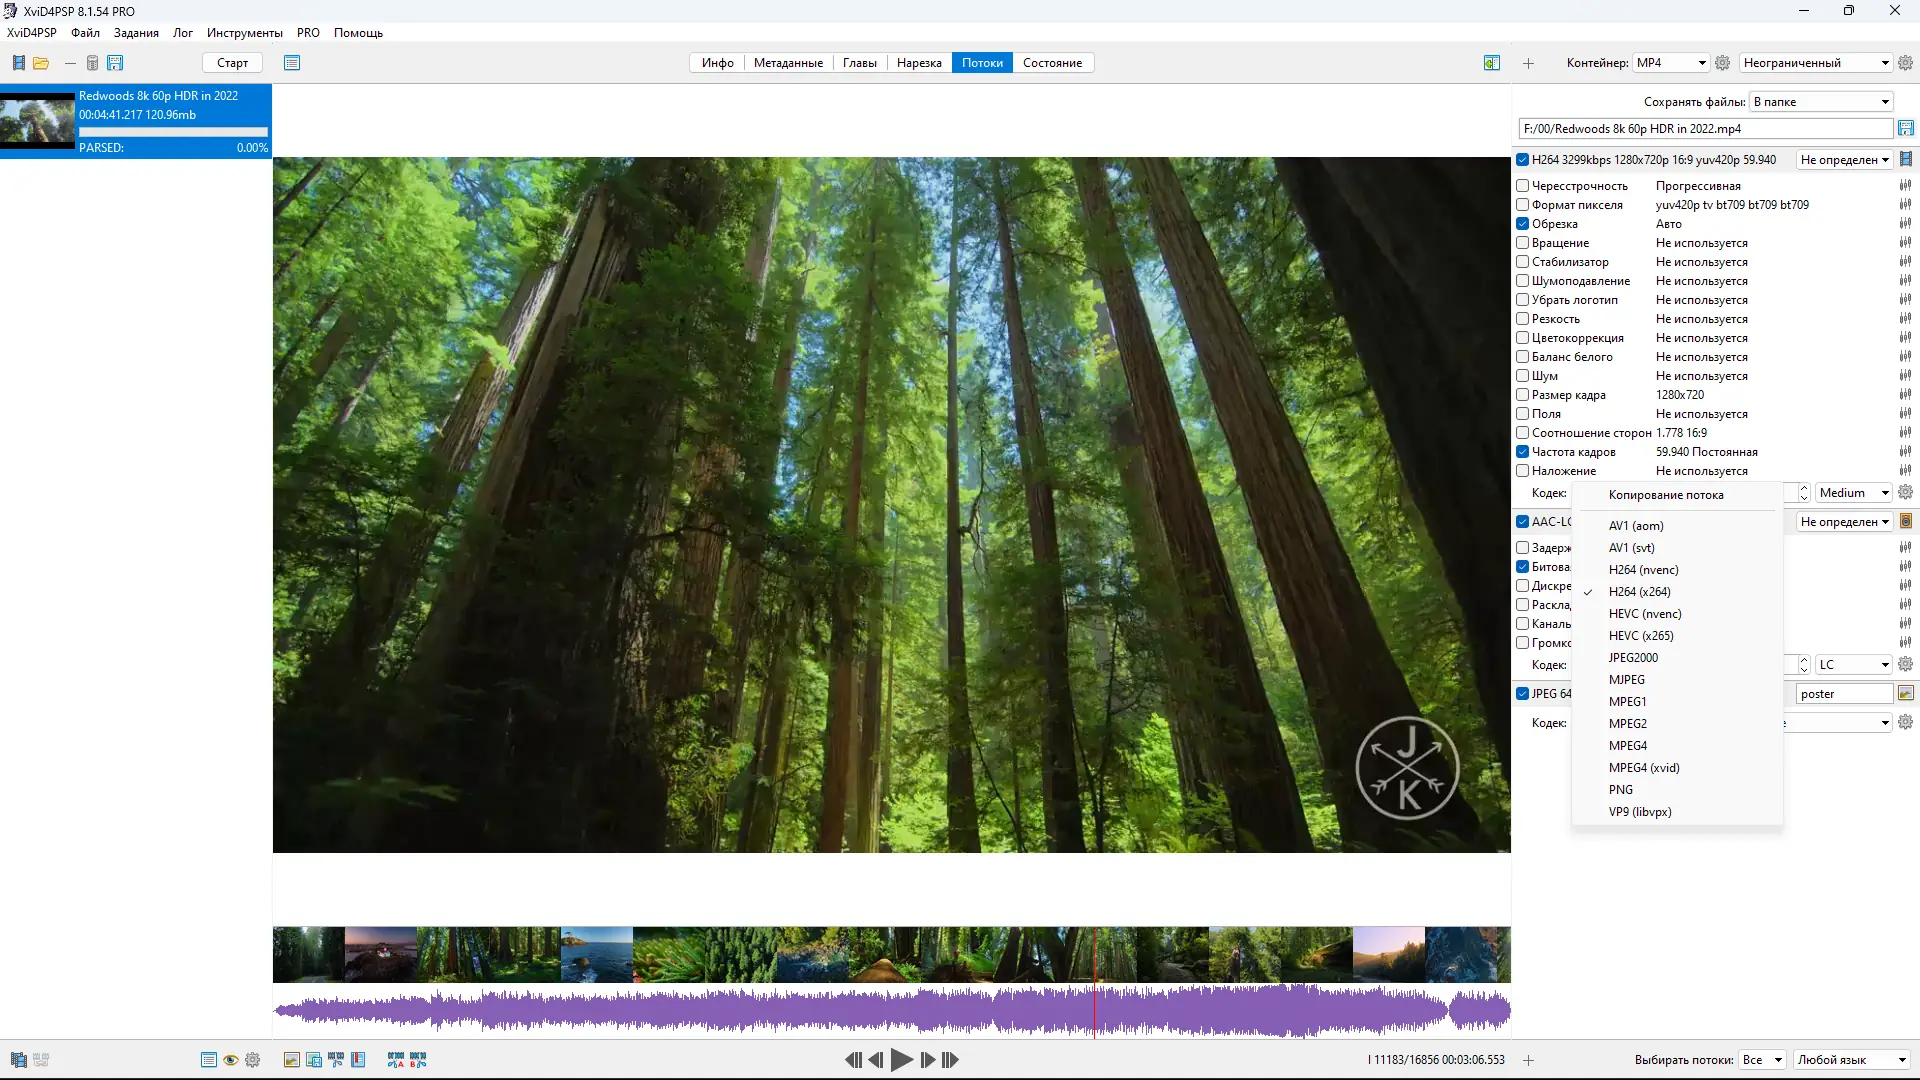Screen dimensions: 1920x1080
Task: Open the Контейнер MP4 dropdown
Action: 1670,63
